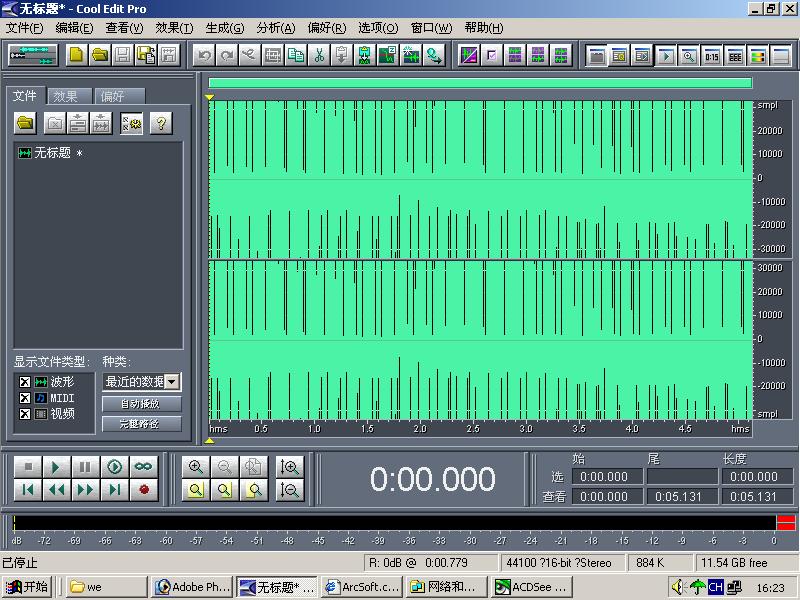Image resolution: width=800 pixels, height=600 pixels.
Task: Click the 完整路径 button
Action: pyautogui.click(x=141, y=423)
